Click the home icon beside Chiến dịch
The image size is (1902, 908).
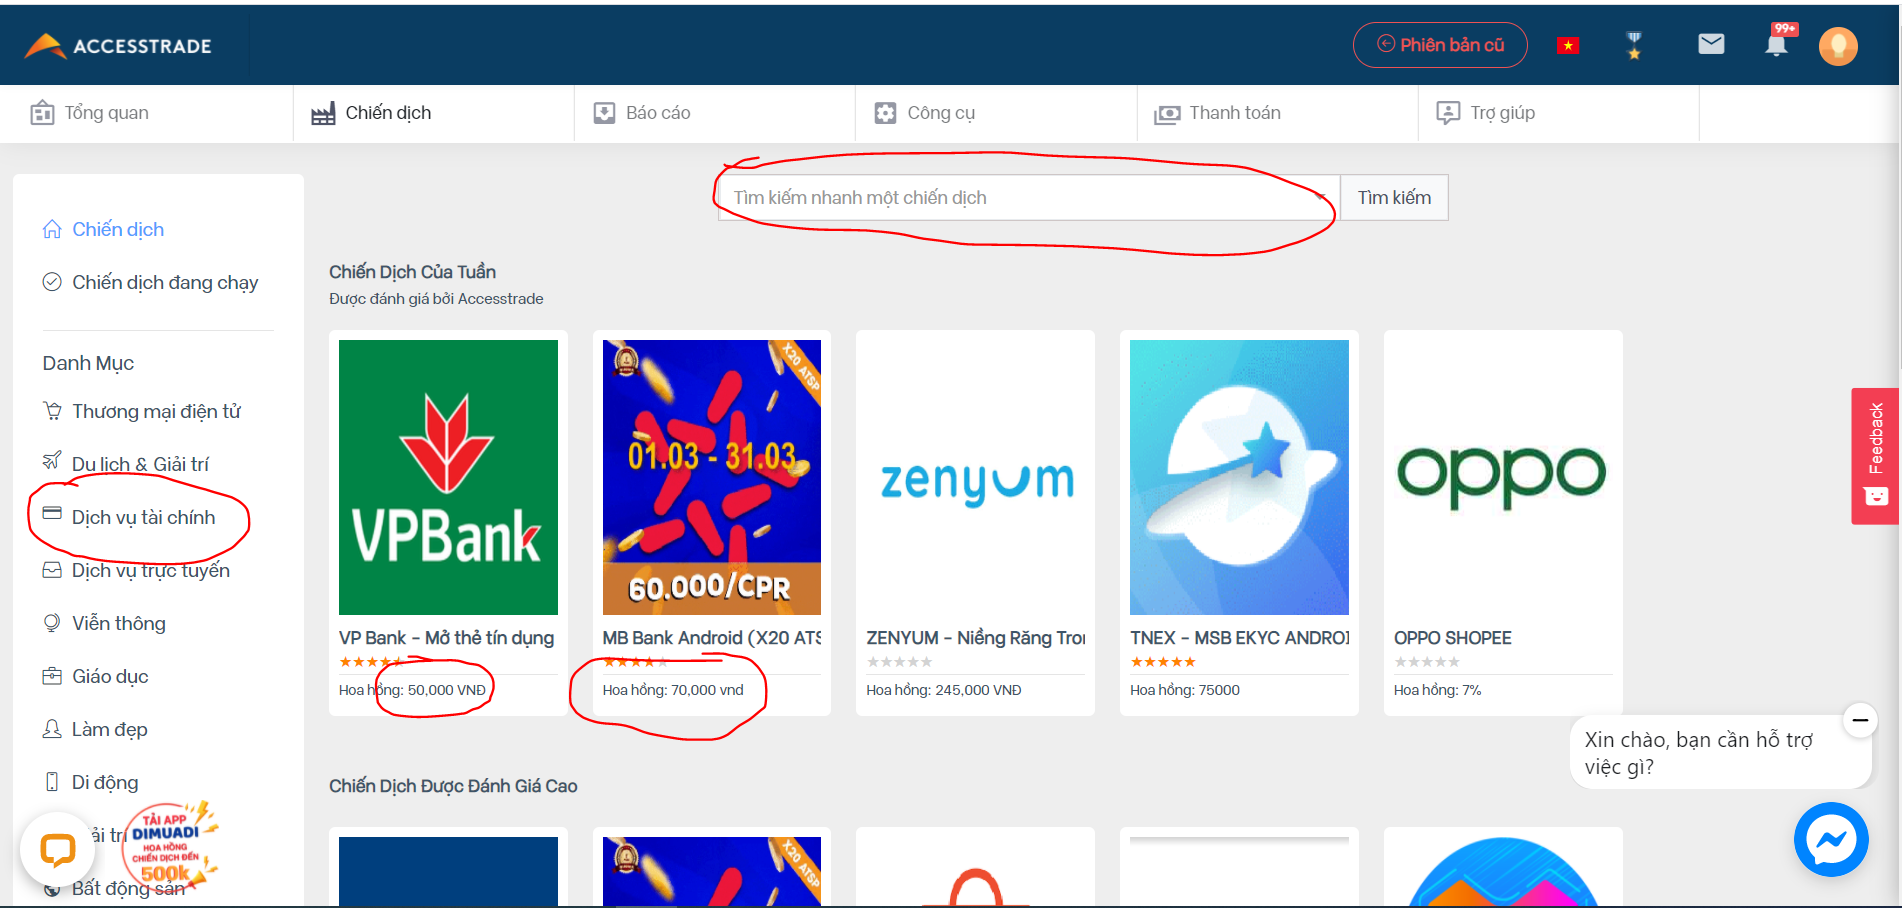[x=52, y=229]
